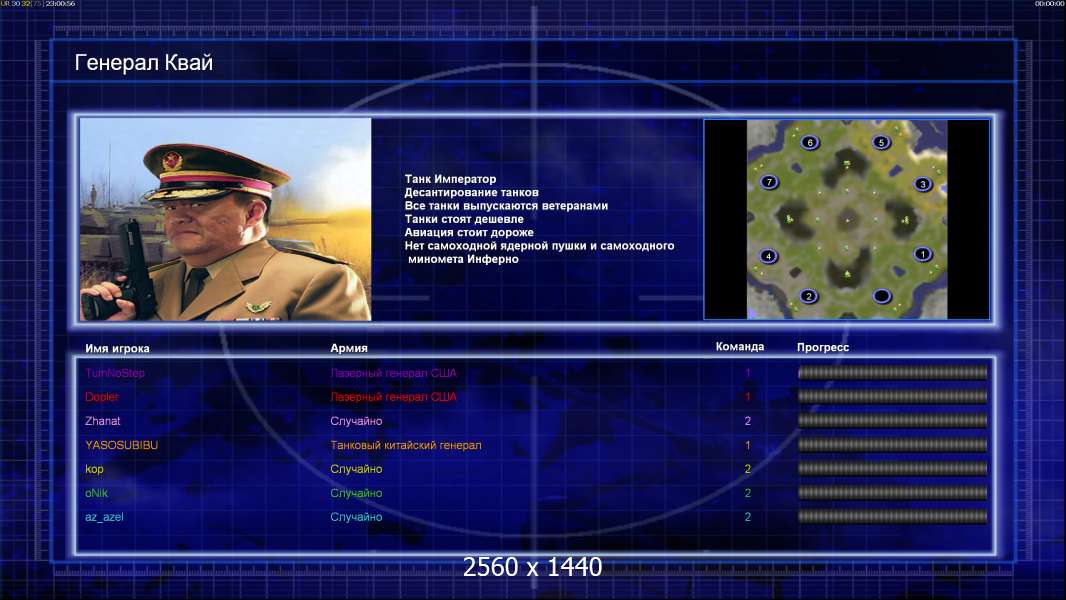This screenshot has width=1066, height=600.
Task: Click 'Нет самоходной ядерной пушки' line
Action: click(539, 245)
